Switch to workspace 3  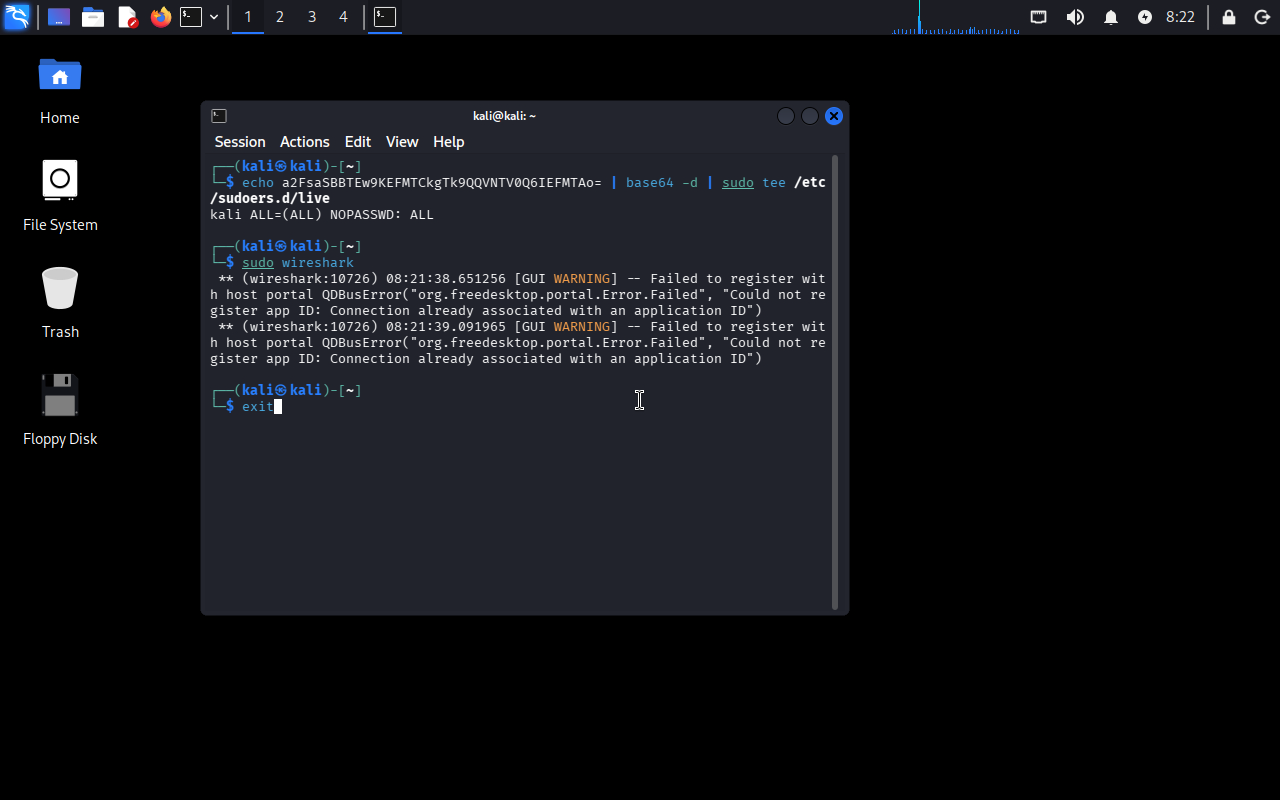[x=311, y=17]
